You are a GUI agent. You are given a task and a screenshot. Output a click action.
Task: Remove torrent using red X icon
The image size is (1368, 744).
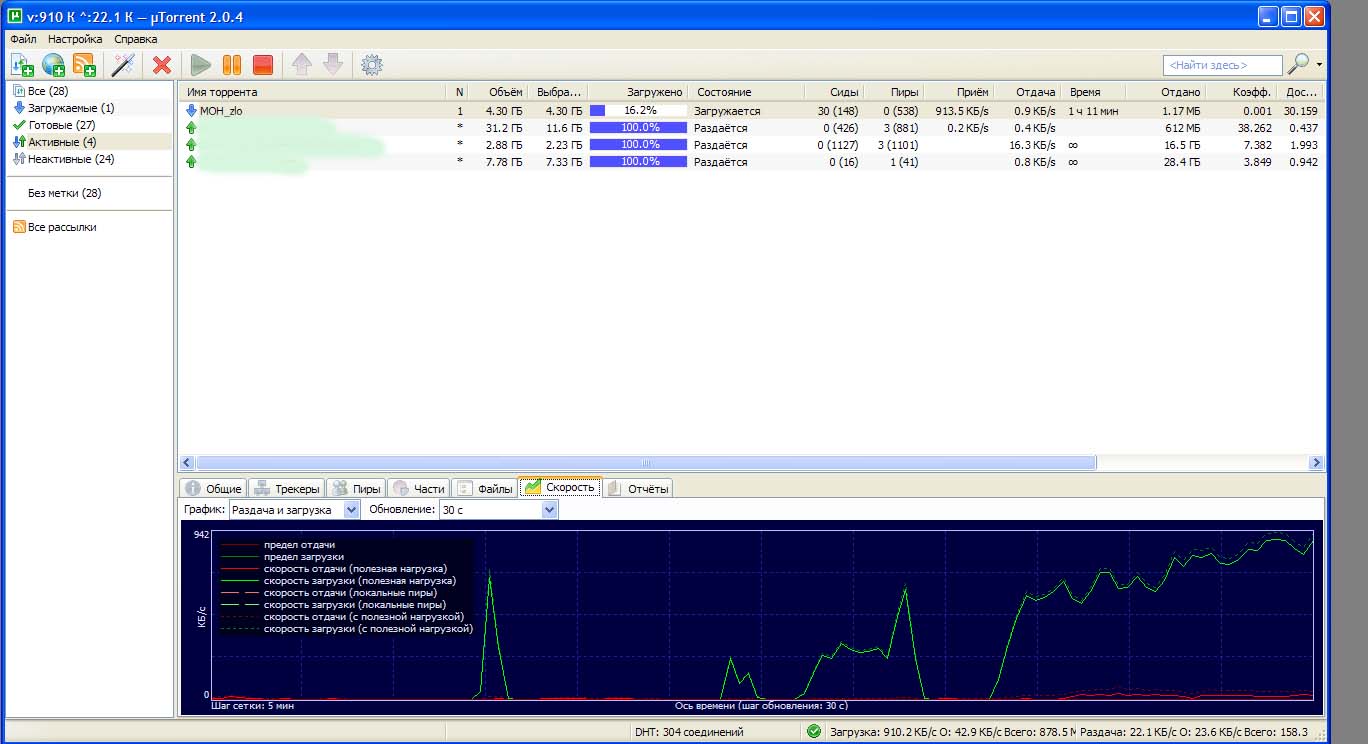[161, 65]
